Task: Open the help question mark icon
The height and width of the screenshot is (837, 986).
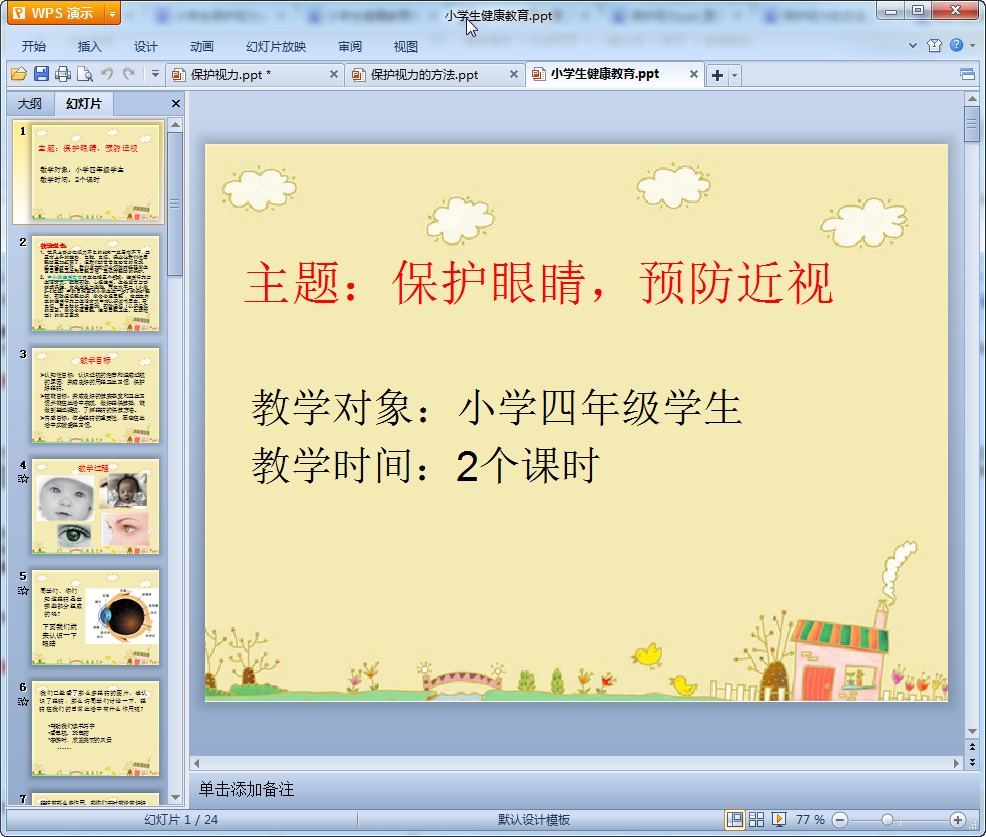Action: pyautogui.click(x=956, y=45)
